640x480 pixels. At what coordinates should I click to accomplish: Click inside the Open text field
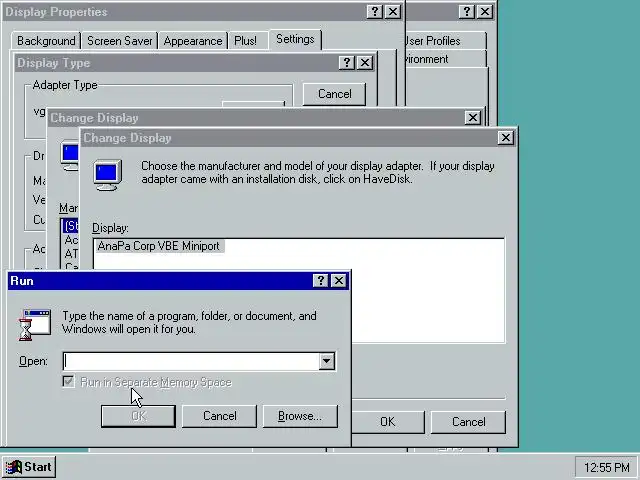click(x=191, y=361)
